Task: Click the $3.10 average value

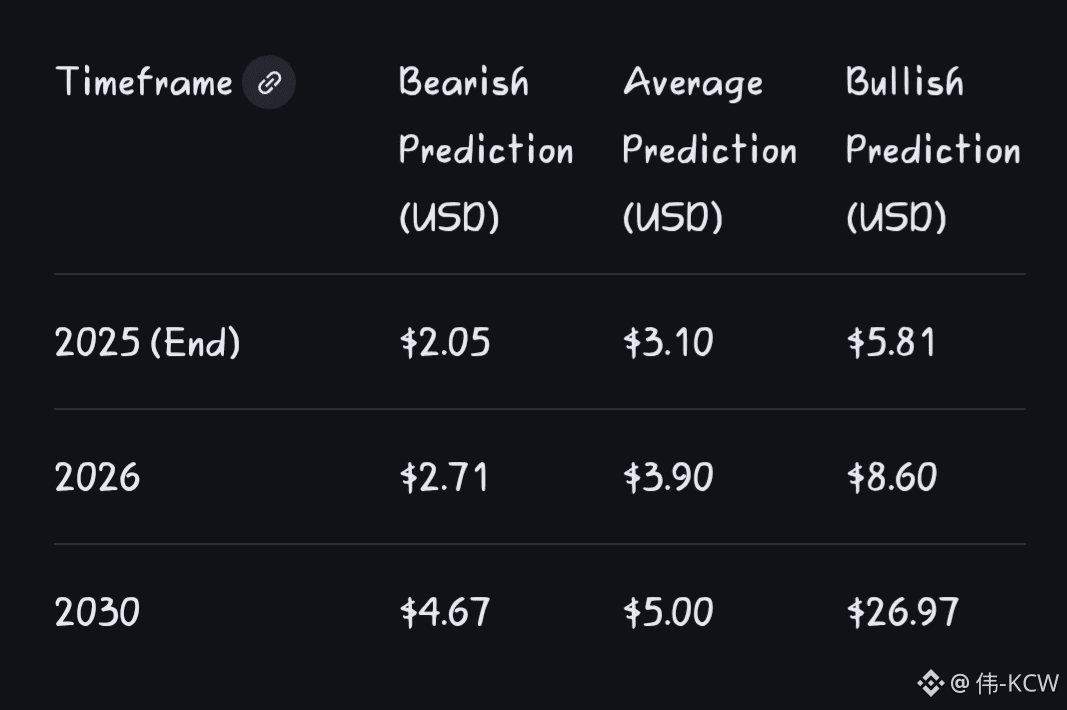Action: [x=668, y=343]
